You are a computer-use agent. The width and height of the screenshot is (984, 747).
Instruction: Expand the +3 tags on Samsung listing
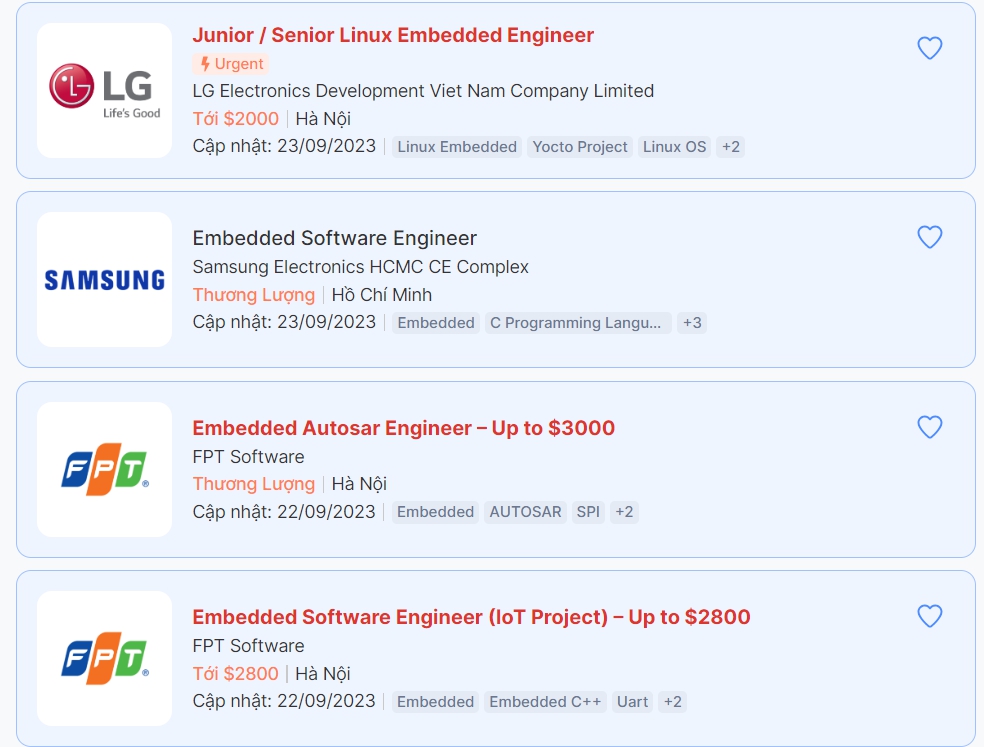(692, 323)
